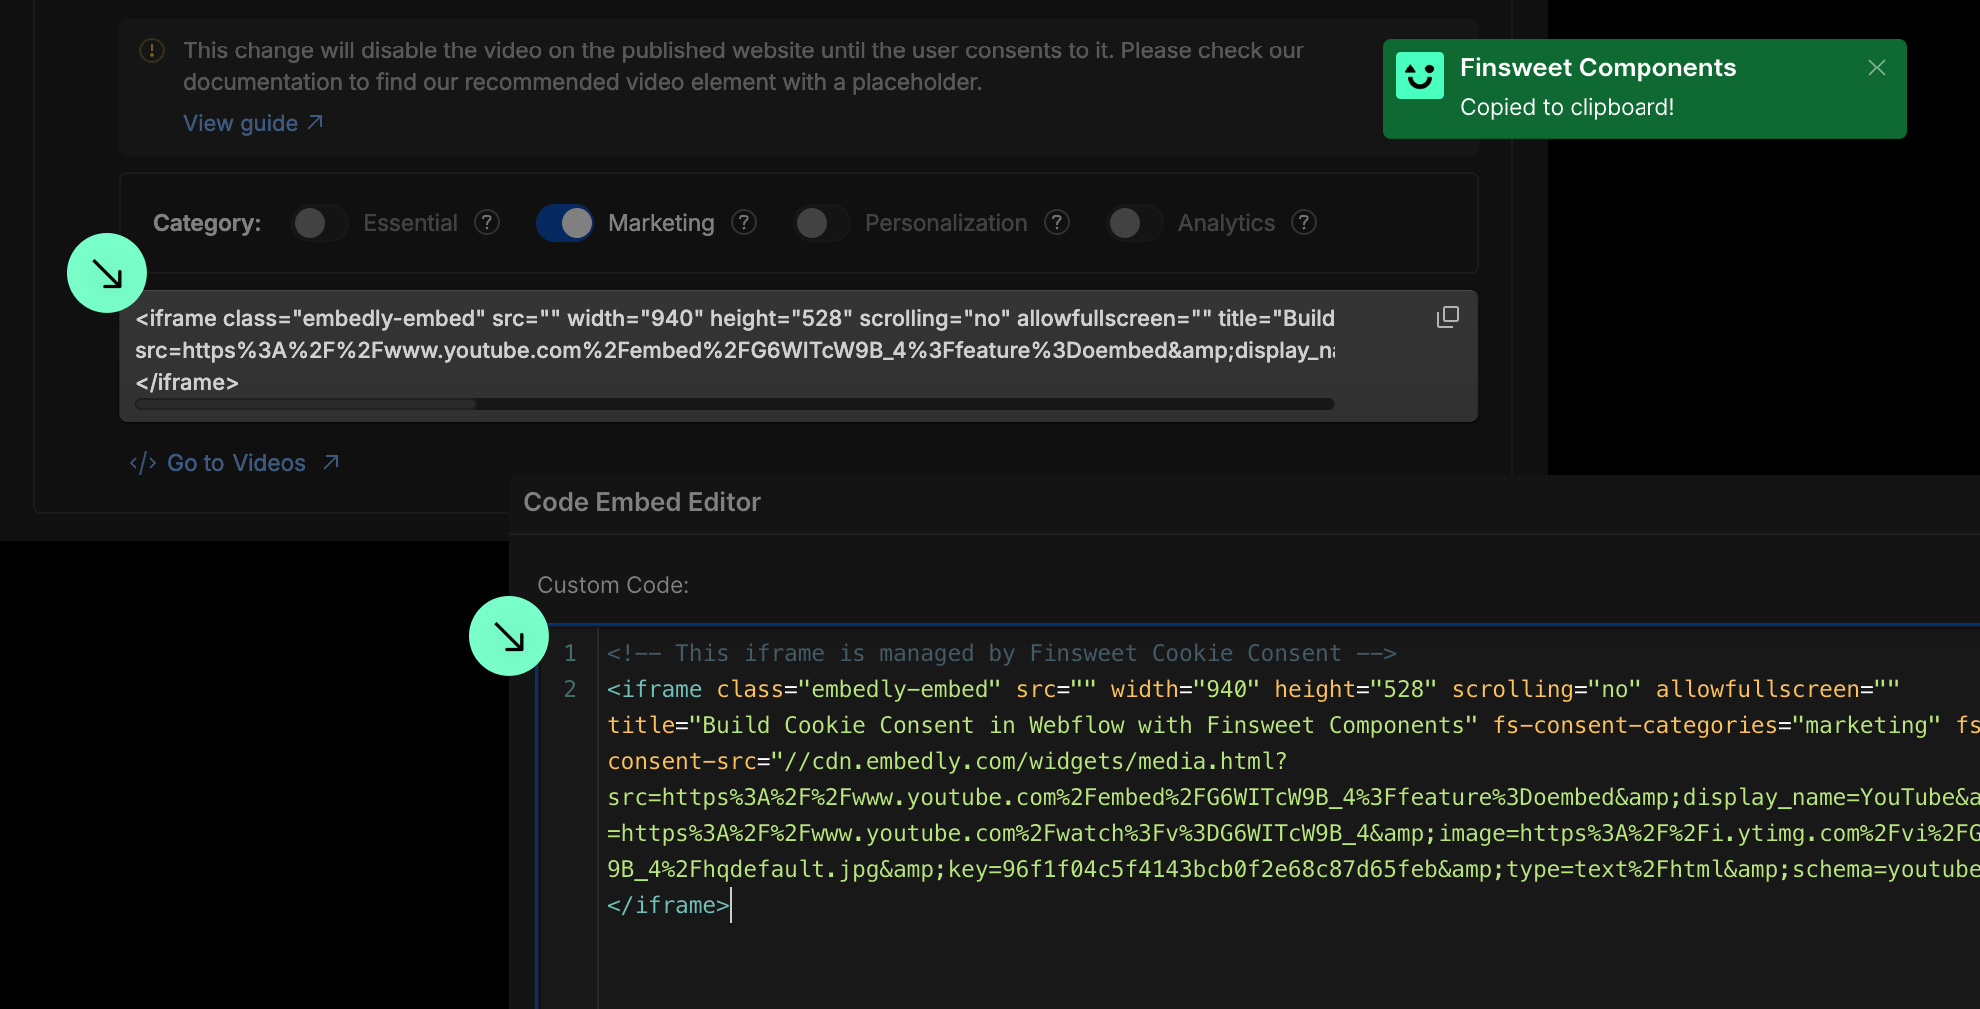
Task: Turn on the Analytics category switch
Action: [1135, 223]
